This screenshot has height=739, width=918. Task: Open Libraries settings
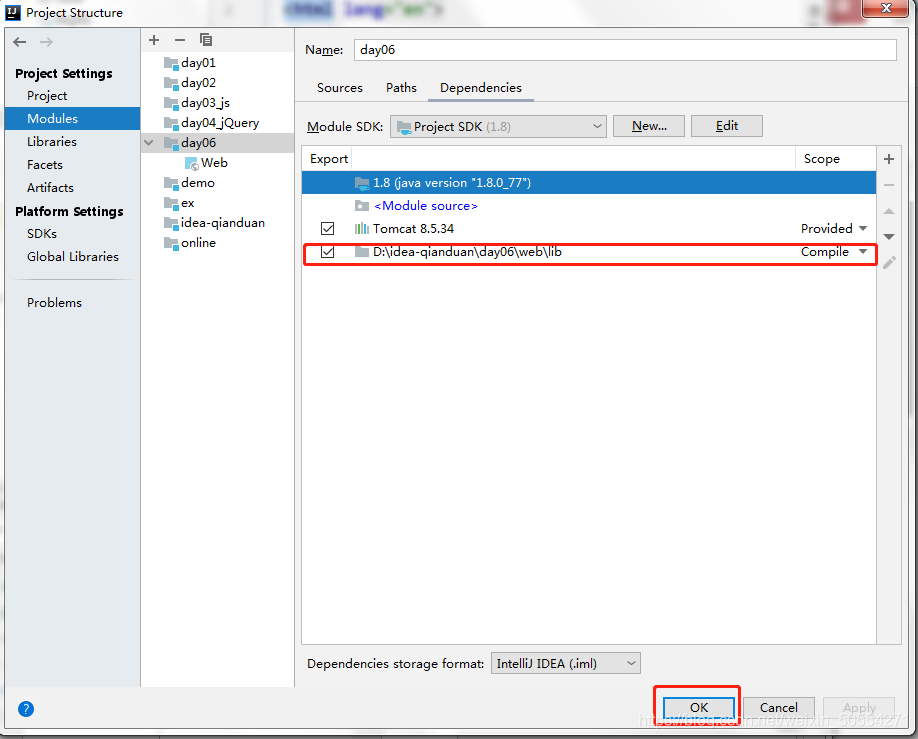[x=52, y=142]
